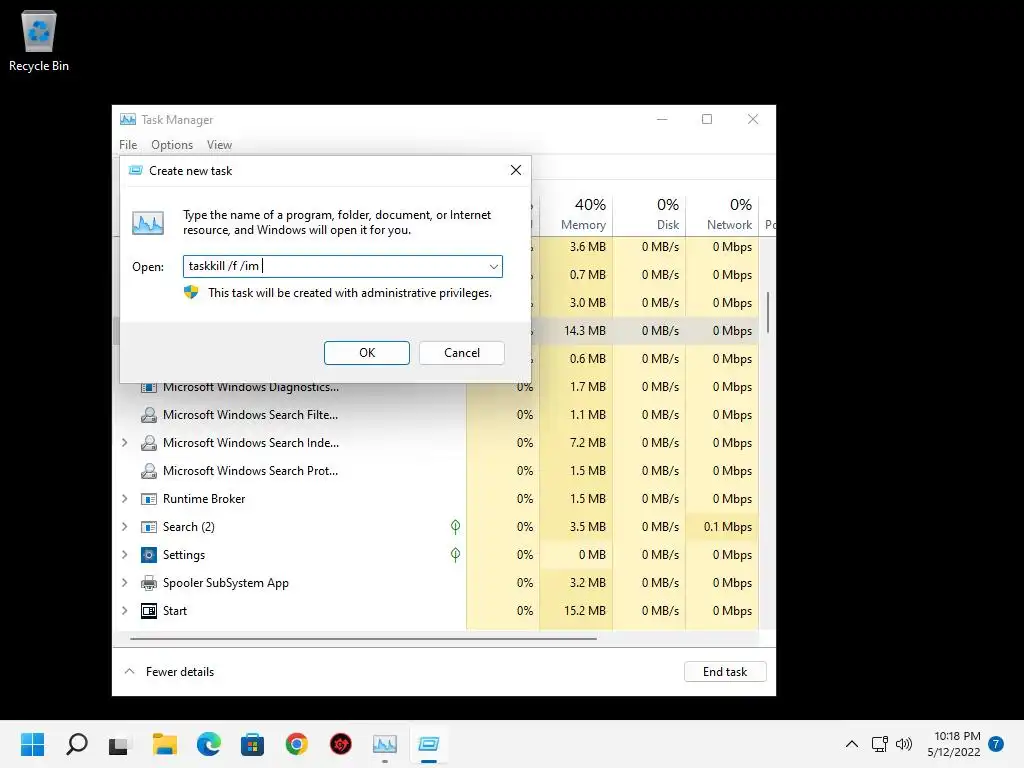
Task: Open the notification badge showing 7
Action: (996, 744)
